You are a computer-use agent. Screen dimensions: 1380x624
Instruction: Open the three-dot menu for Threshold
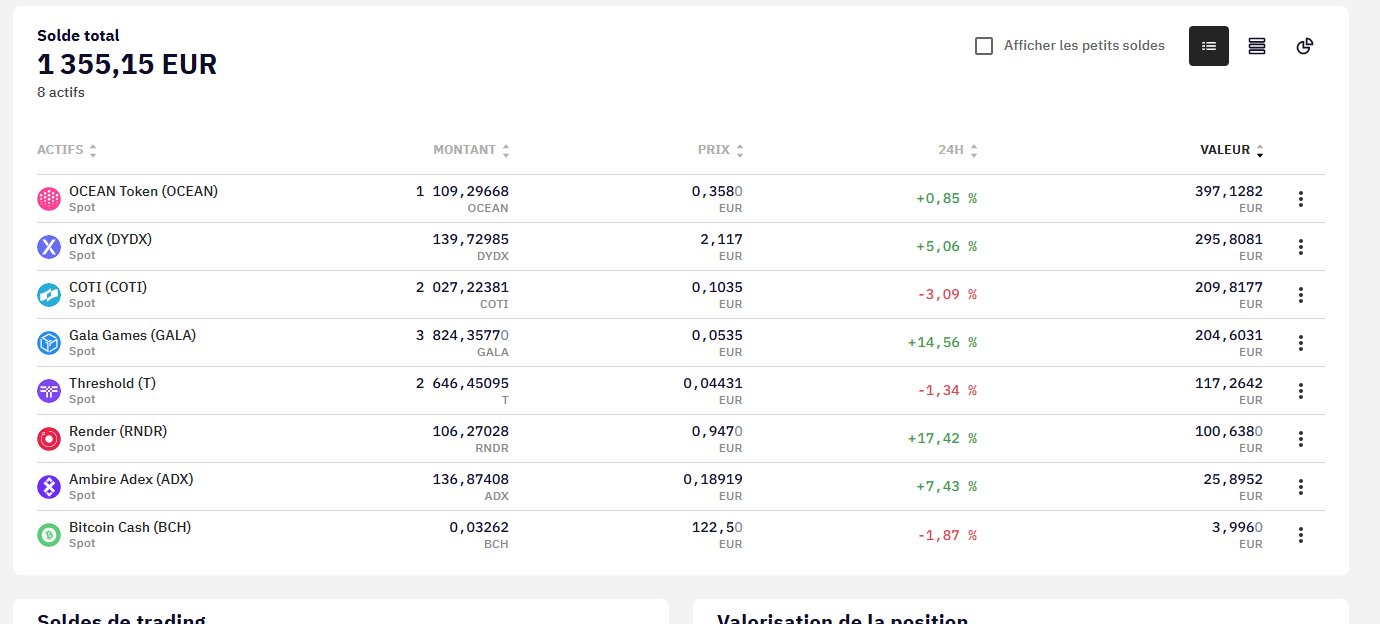(1300, 391)
